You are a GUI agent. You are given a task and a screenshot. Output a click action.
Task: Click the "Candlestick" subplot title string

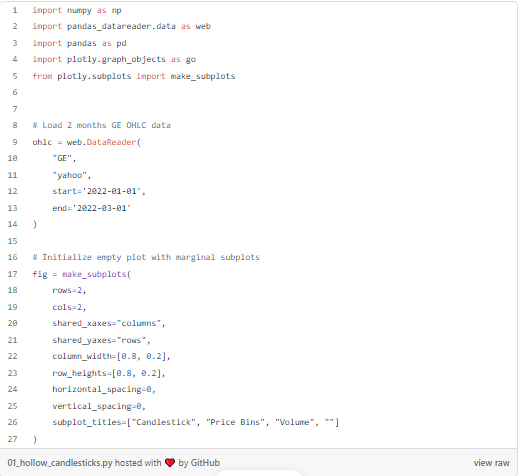[x=163, y=422]
